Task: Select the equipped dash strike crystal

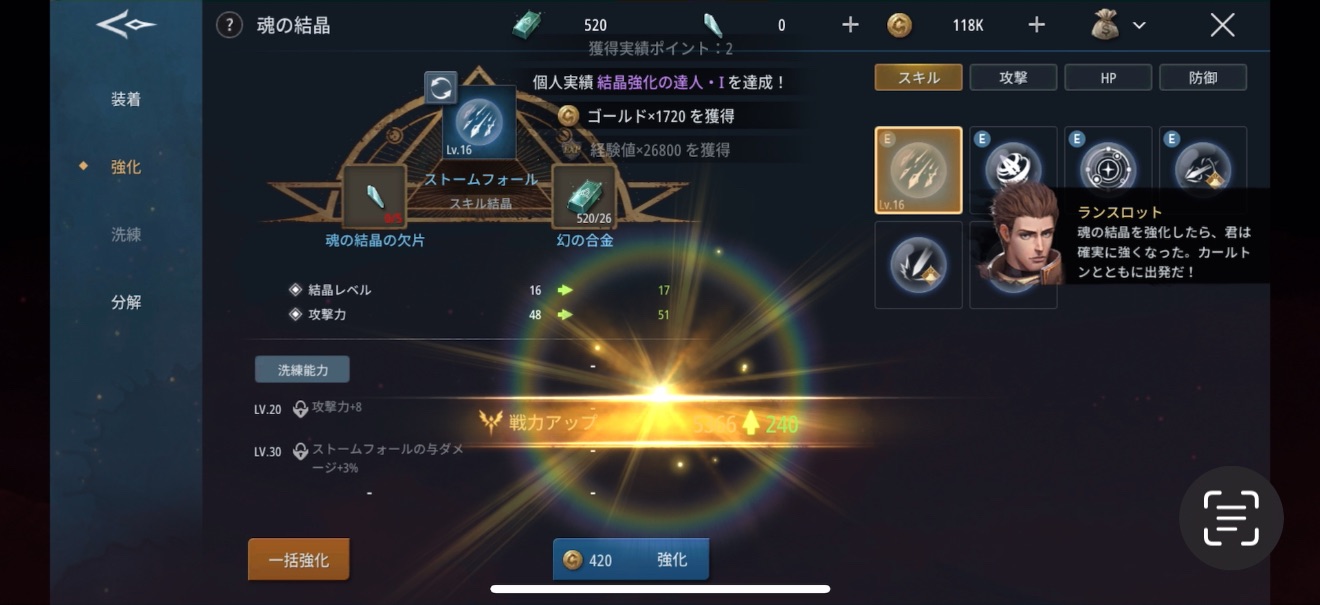Action: coord(1203,170)
